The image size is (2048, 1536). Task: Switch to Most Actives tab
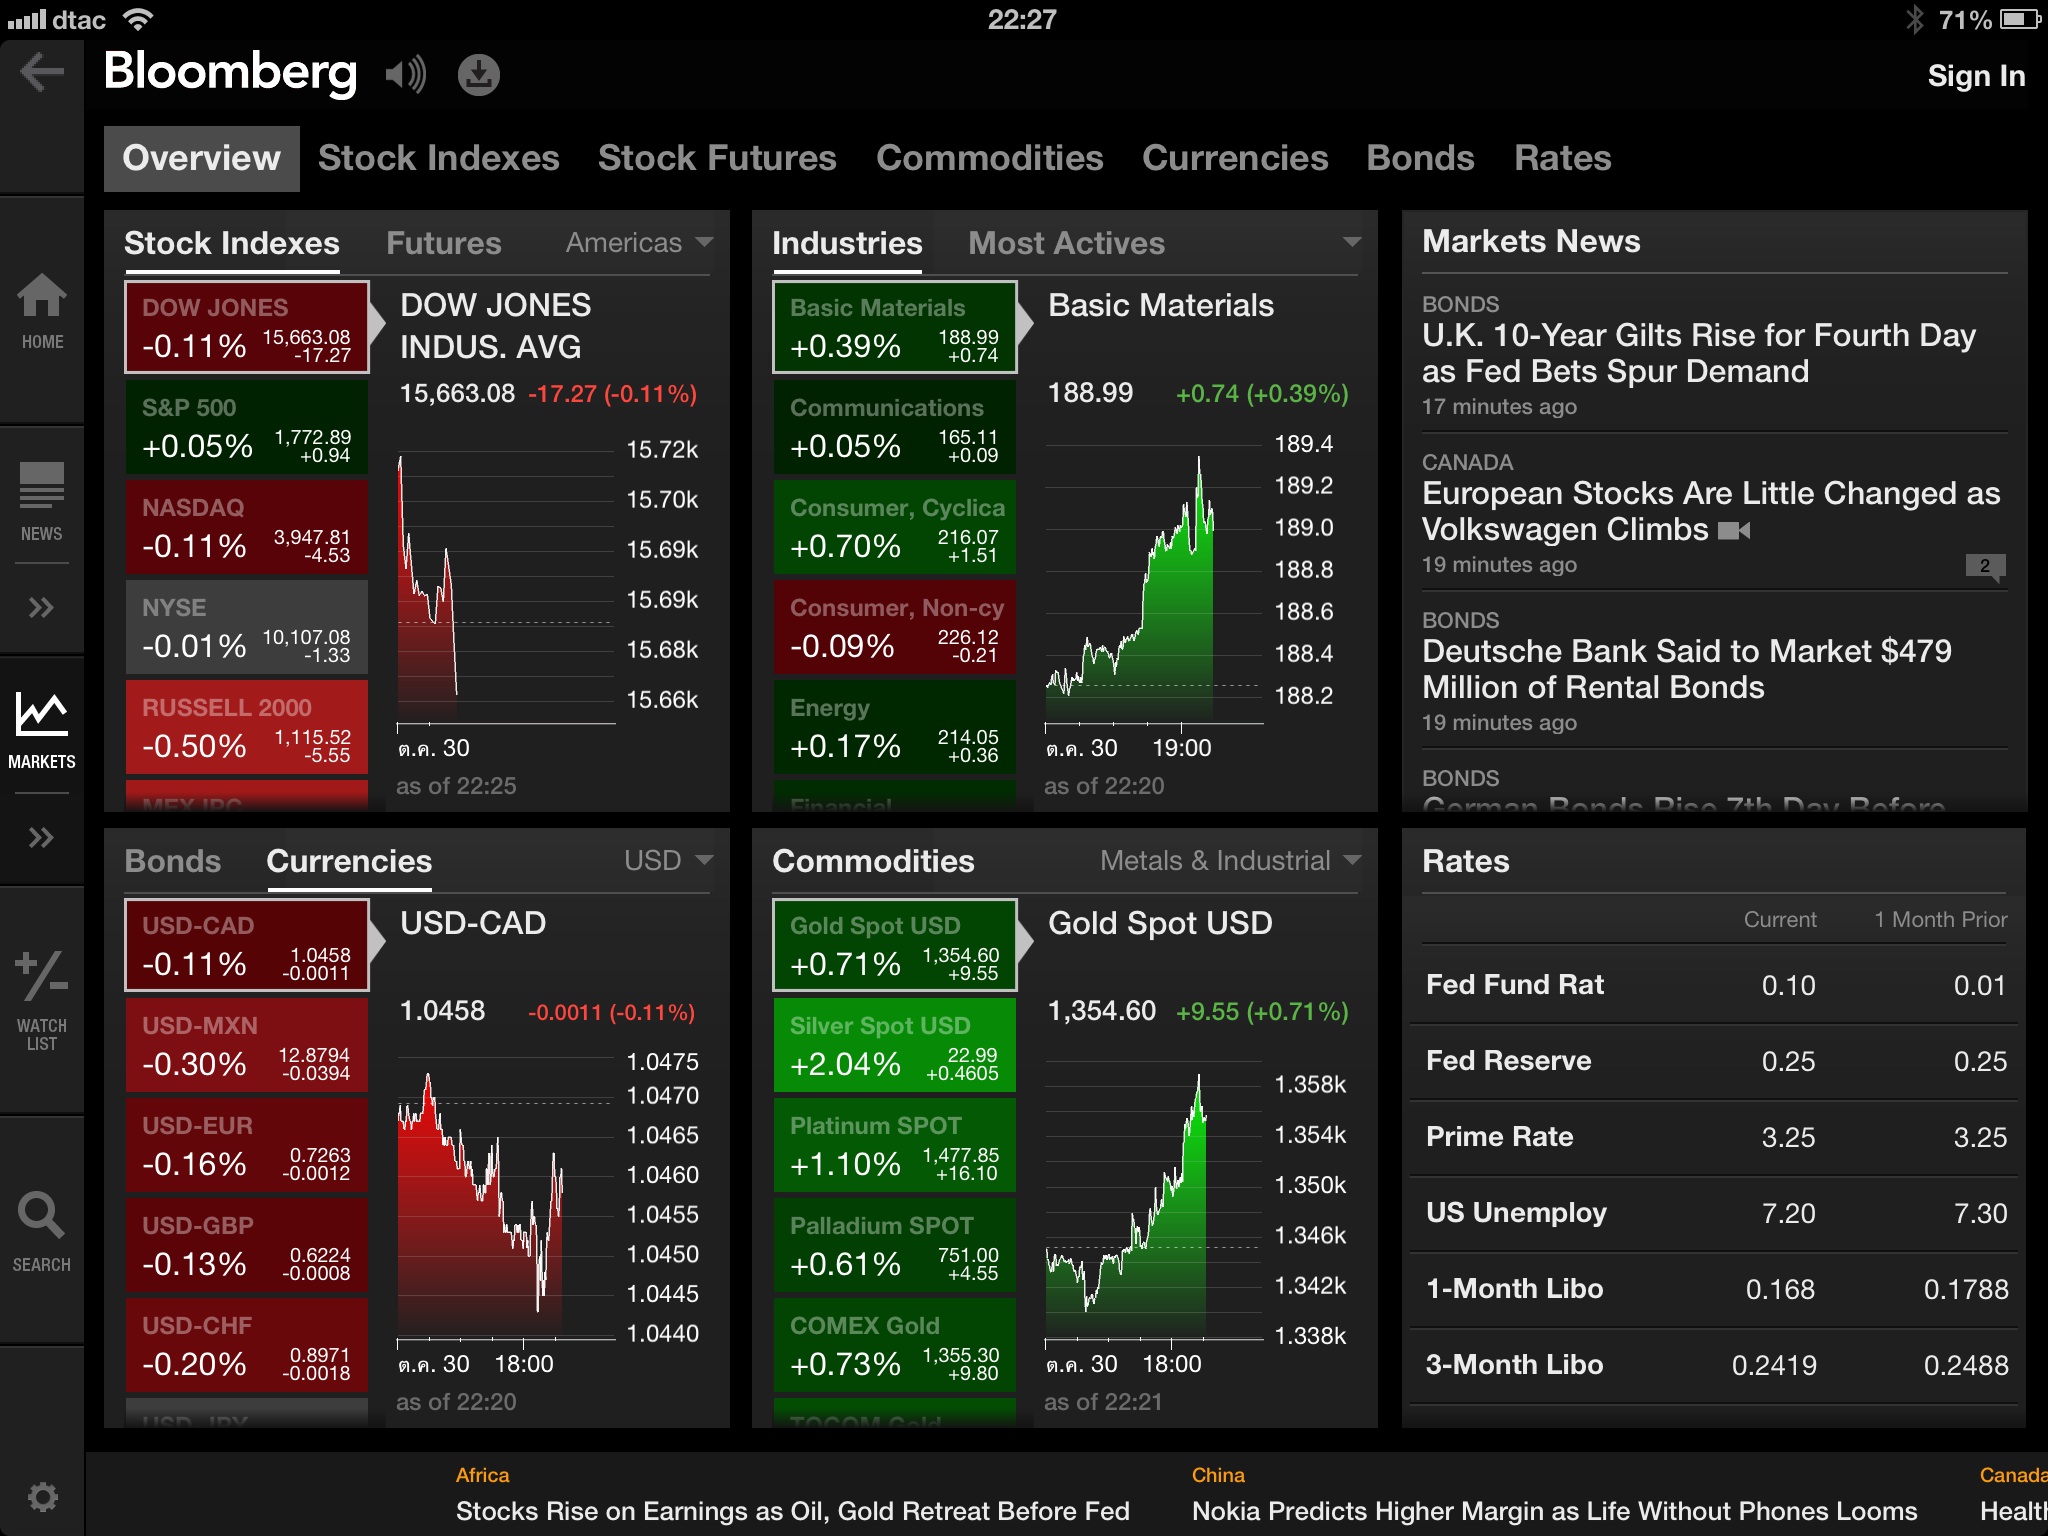pos(1066,243)
